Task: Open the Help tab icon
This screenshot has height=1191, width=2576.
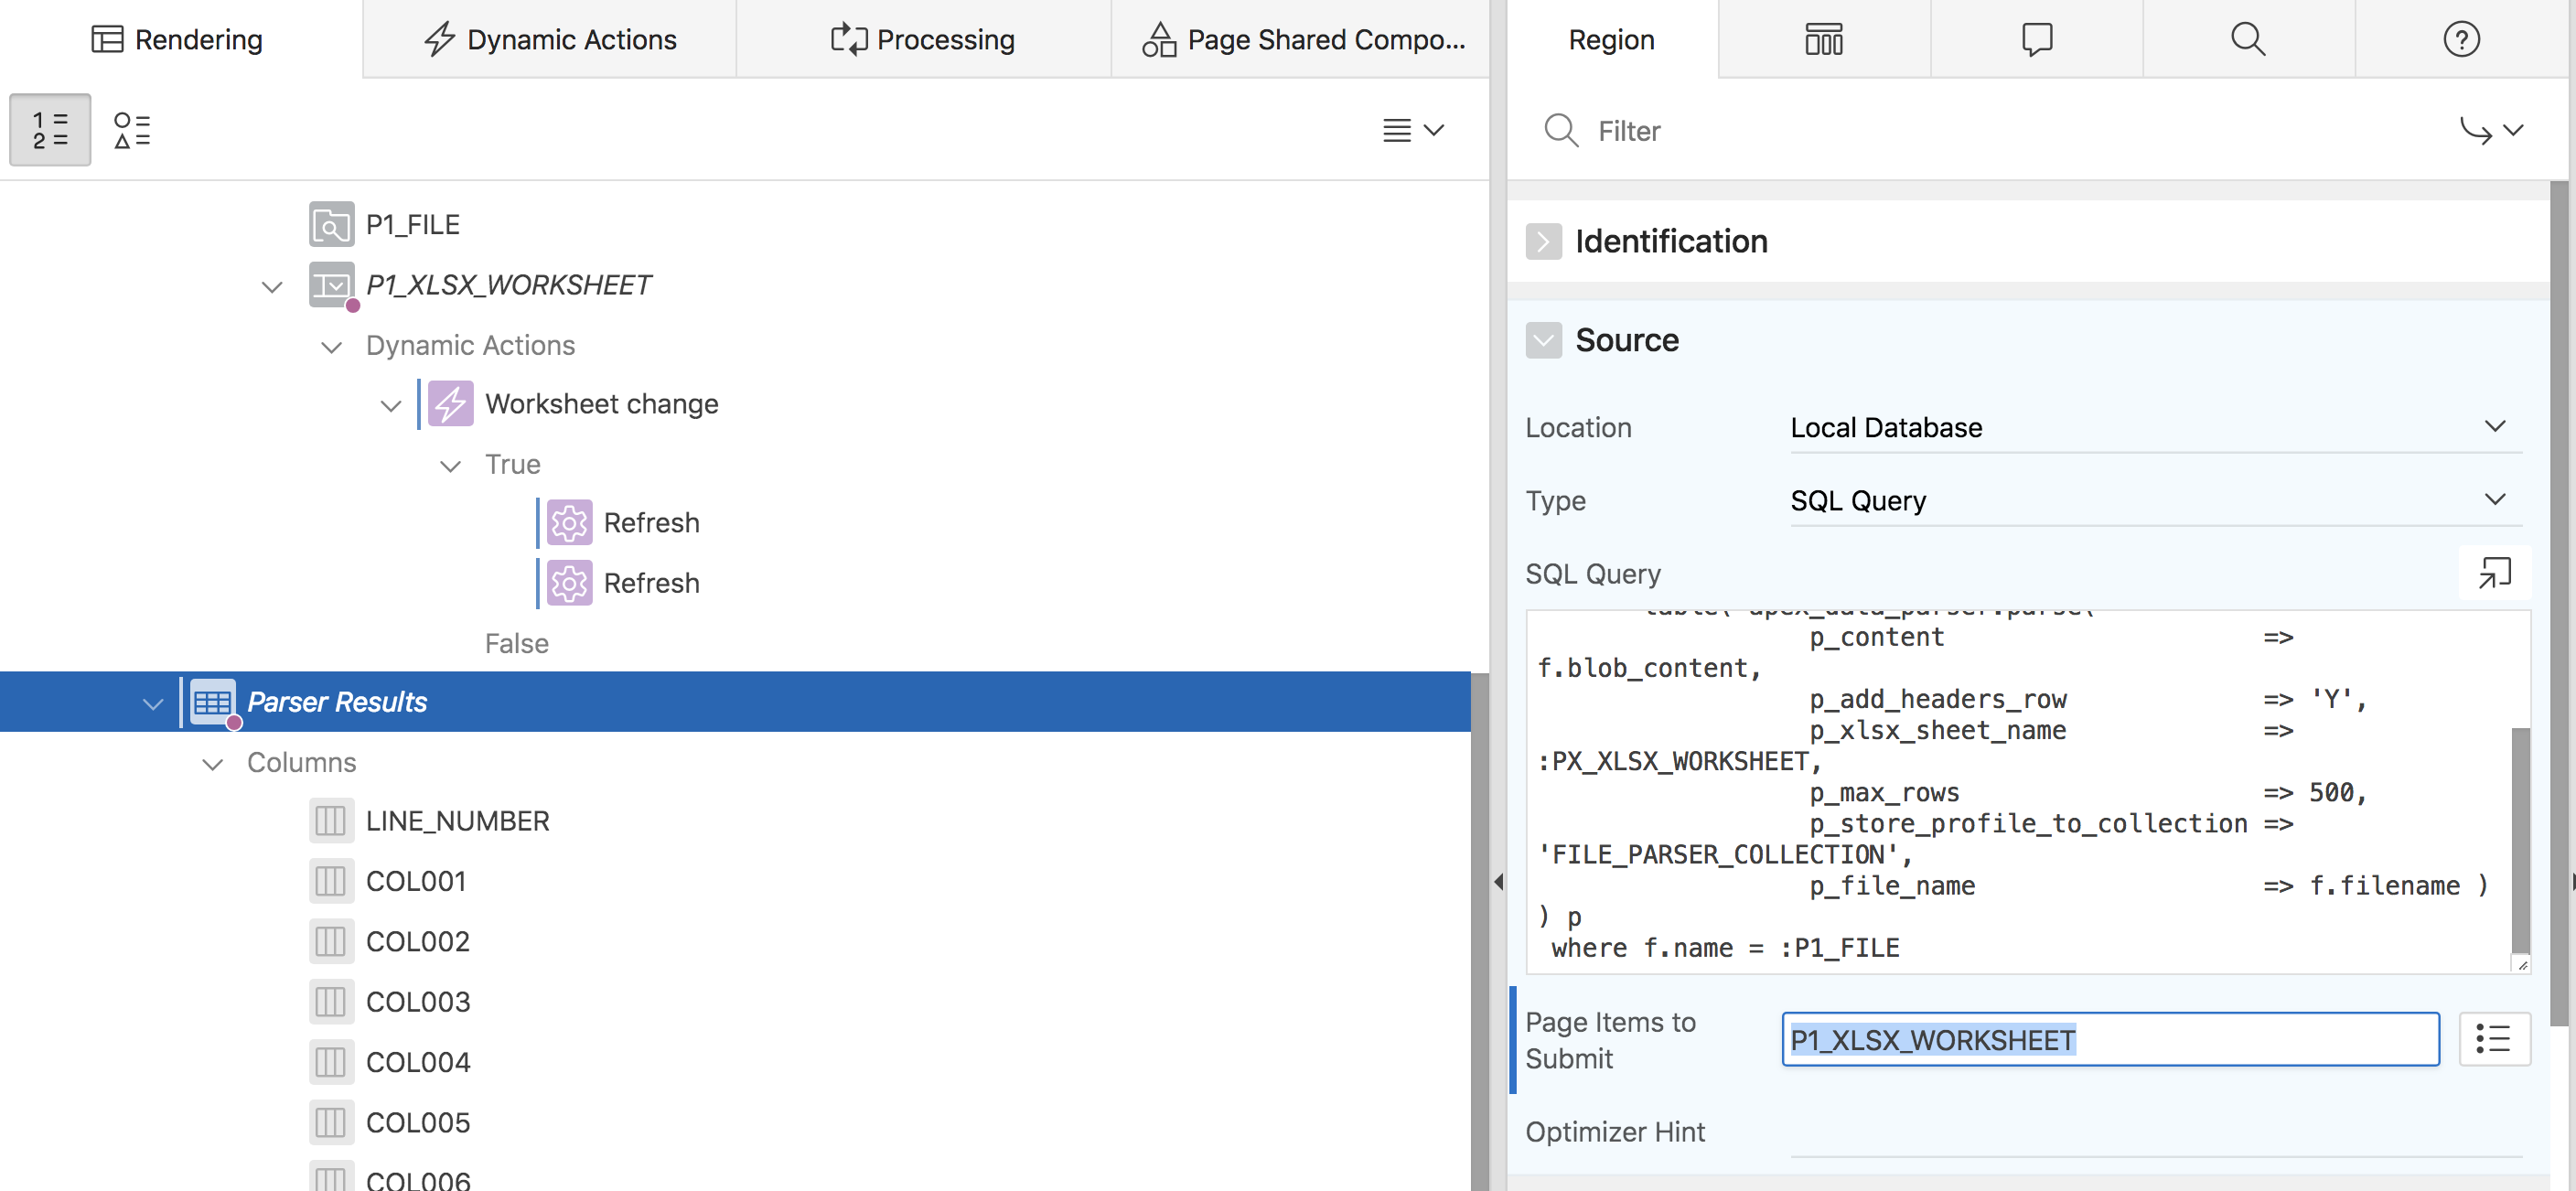Action: 2460,39
